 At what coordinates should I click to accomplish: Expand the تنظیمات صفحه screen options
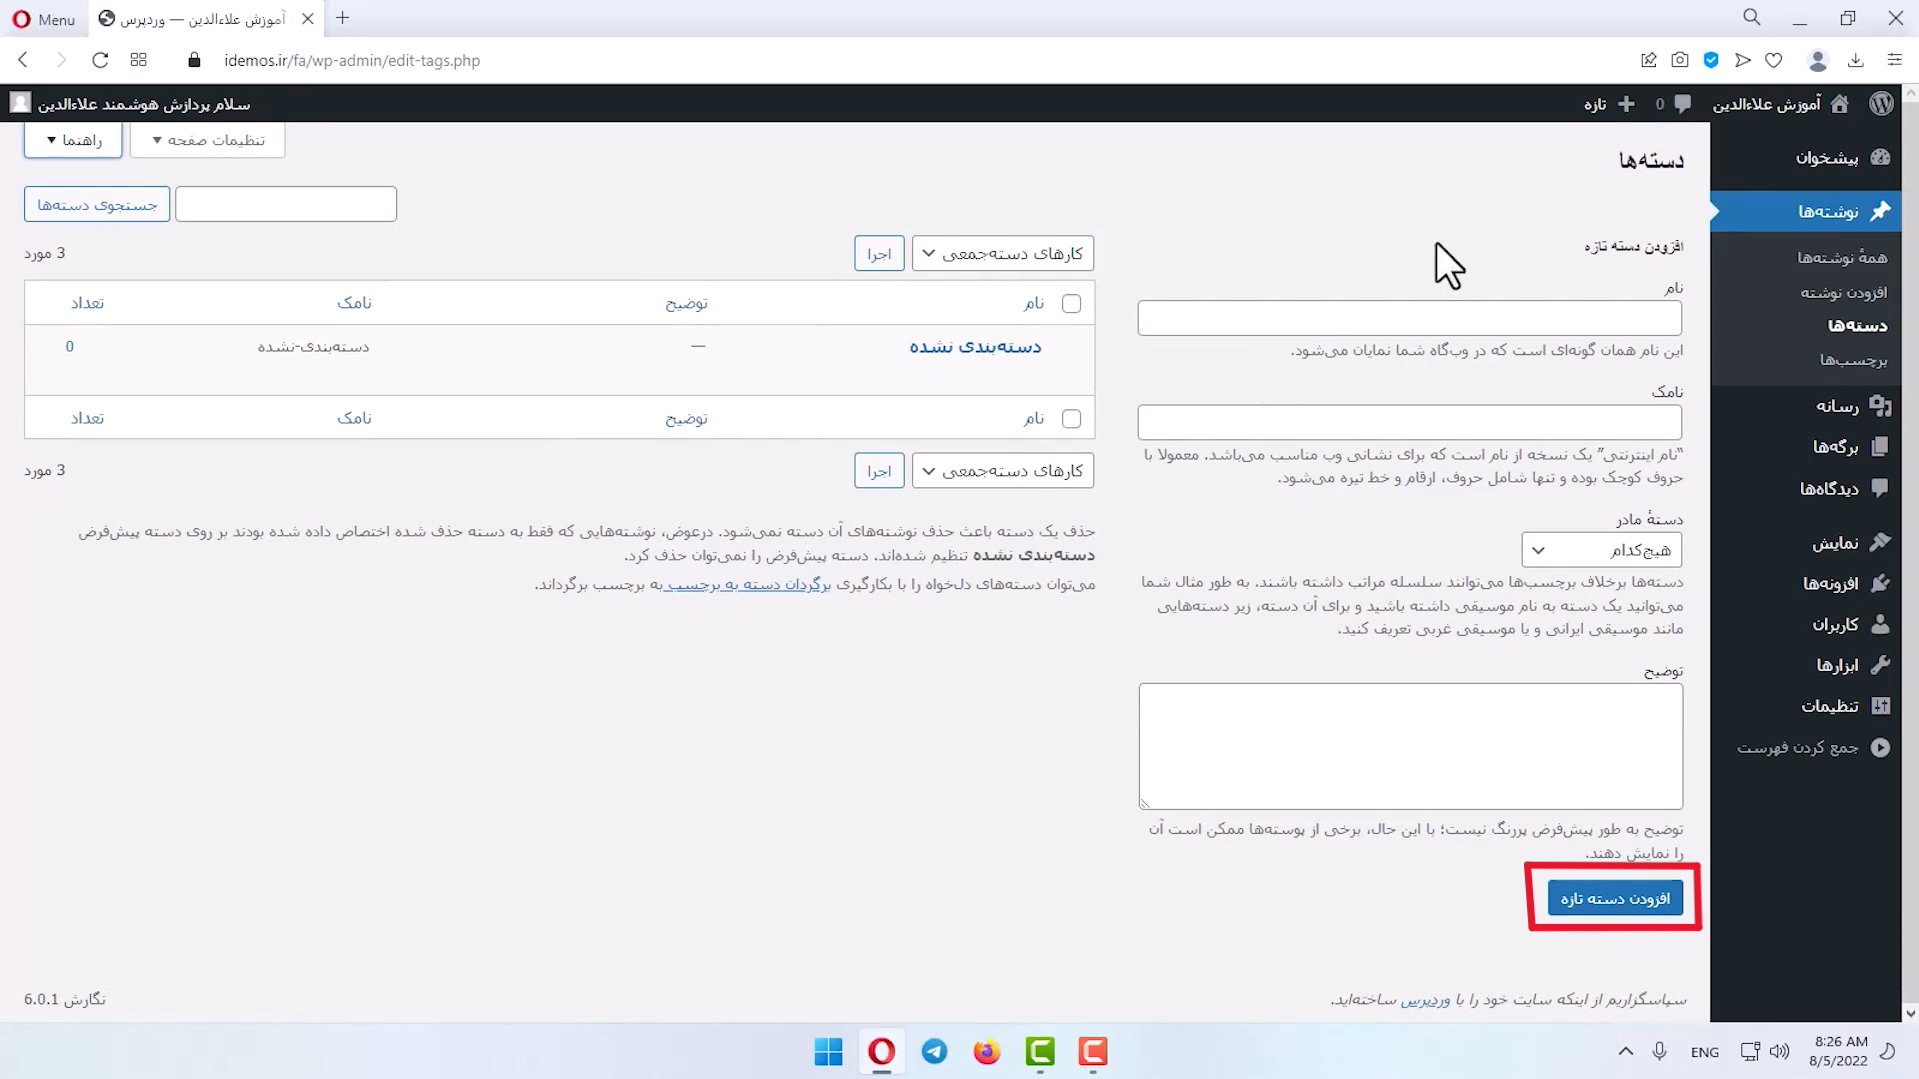point(208,140)
